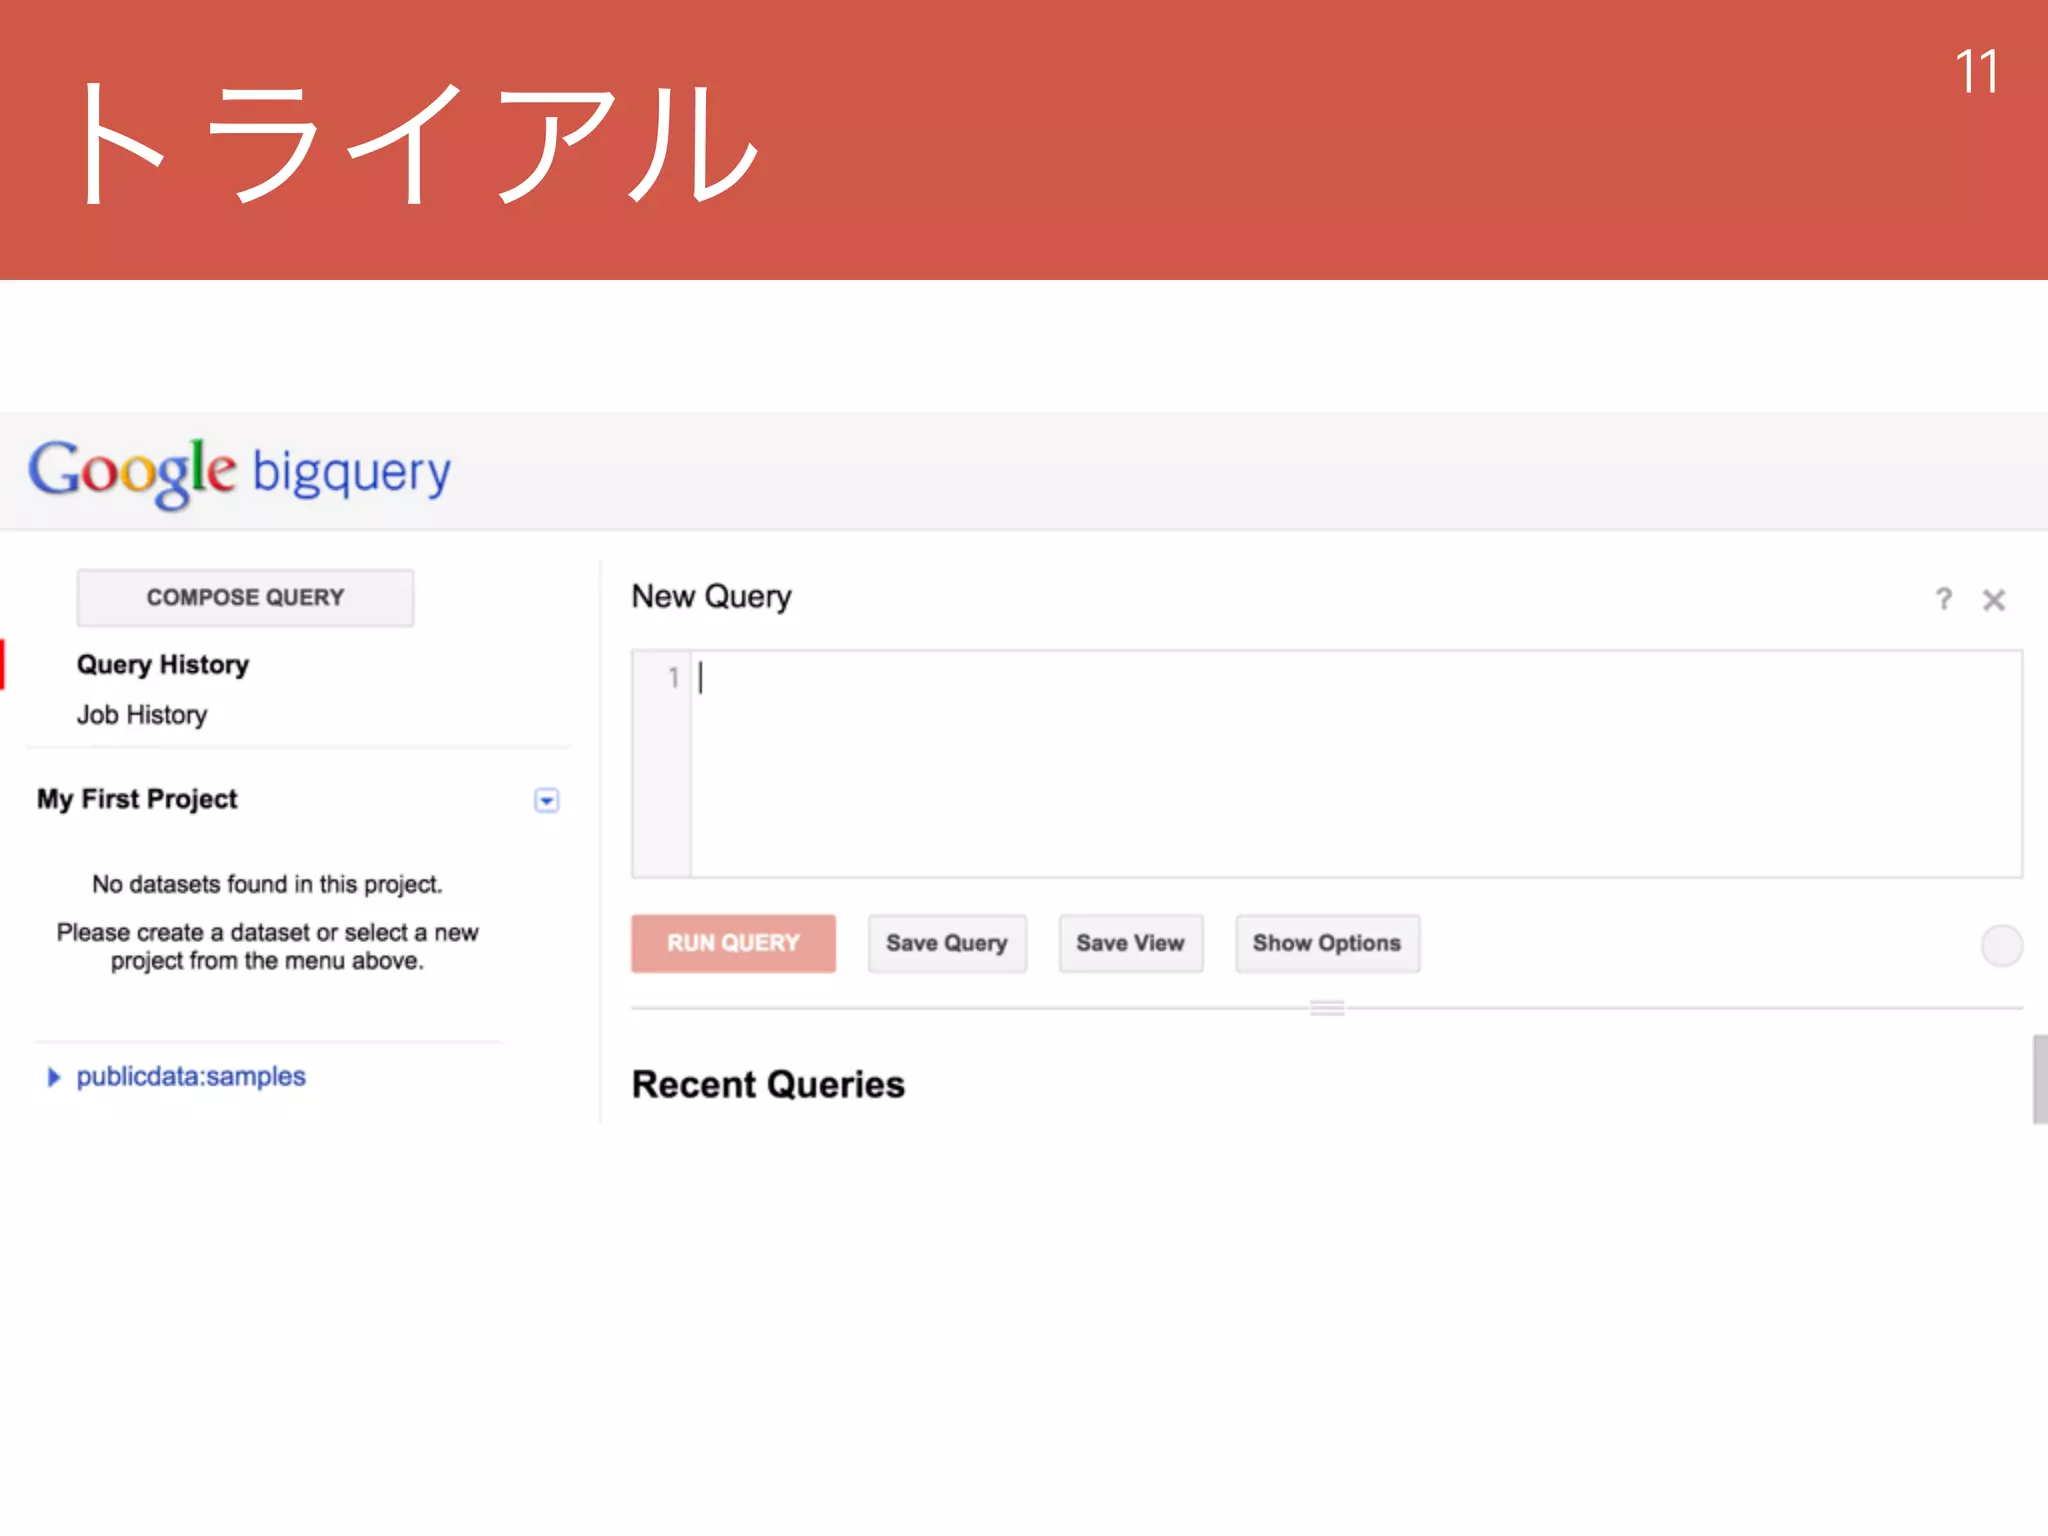Click the Google bigquery logo
This screenshot has height=1536, width=2048.
tap(239, 472)
